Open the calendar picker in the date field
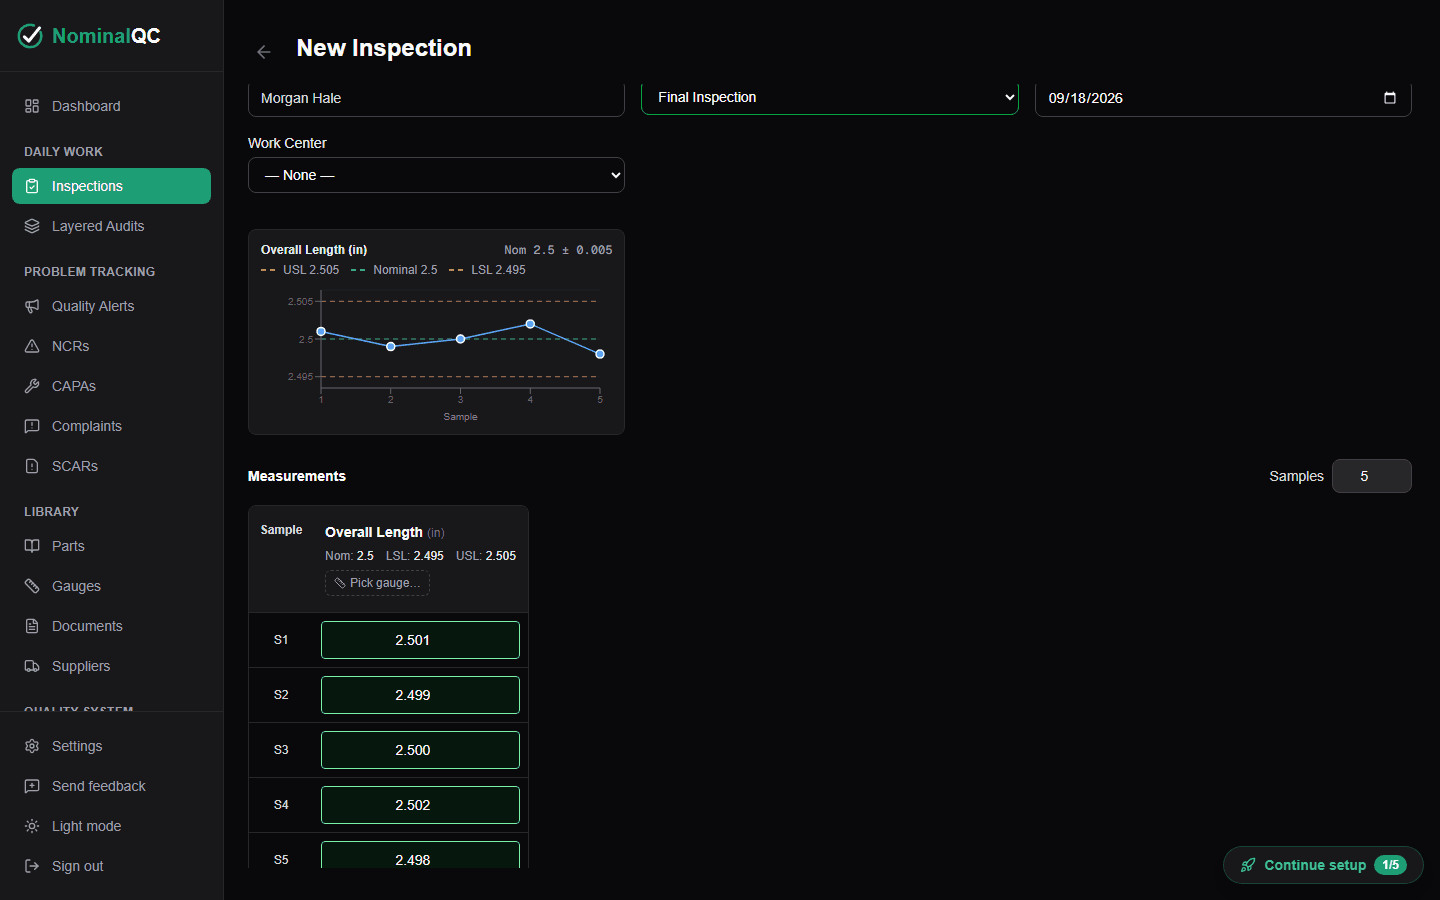Screen dimensions: 1440x900 click(x=1390, y=98)
